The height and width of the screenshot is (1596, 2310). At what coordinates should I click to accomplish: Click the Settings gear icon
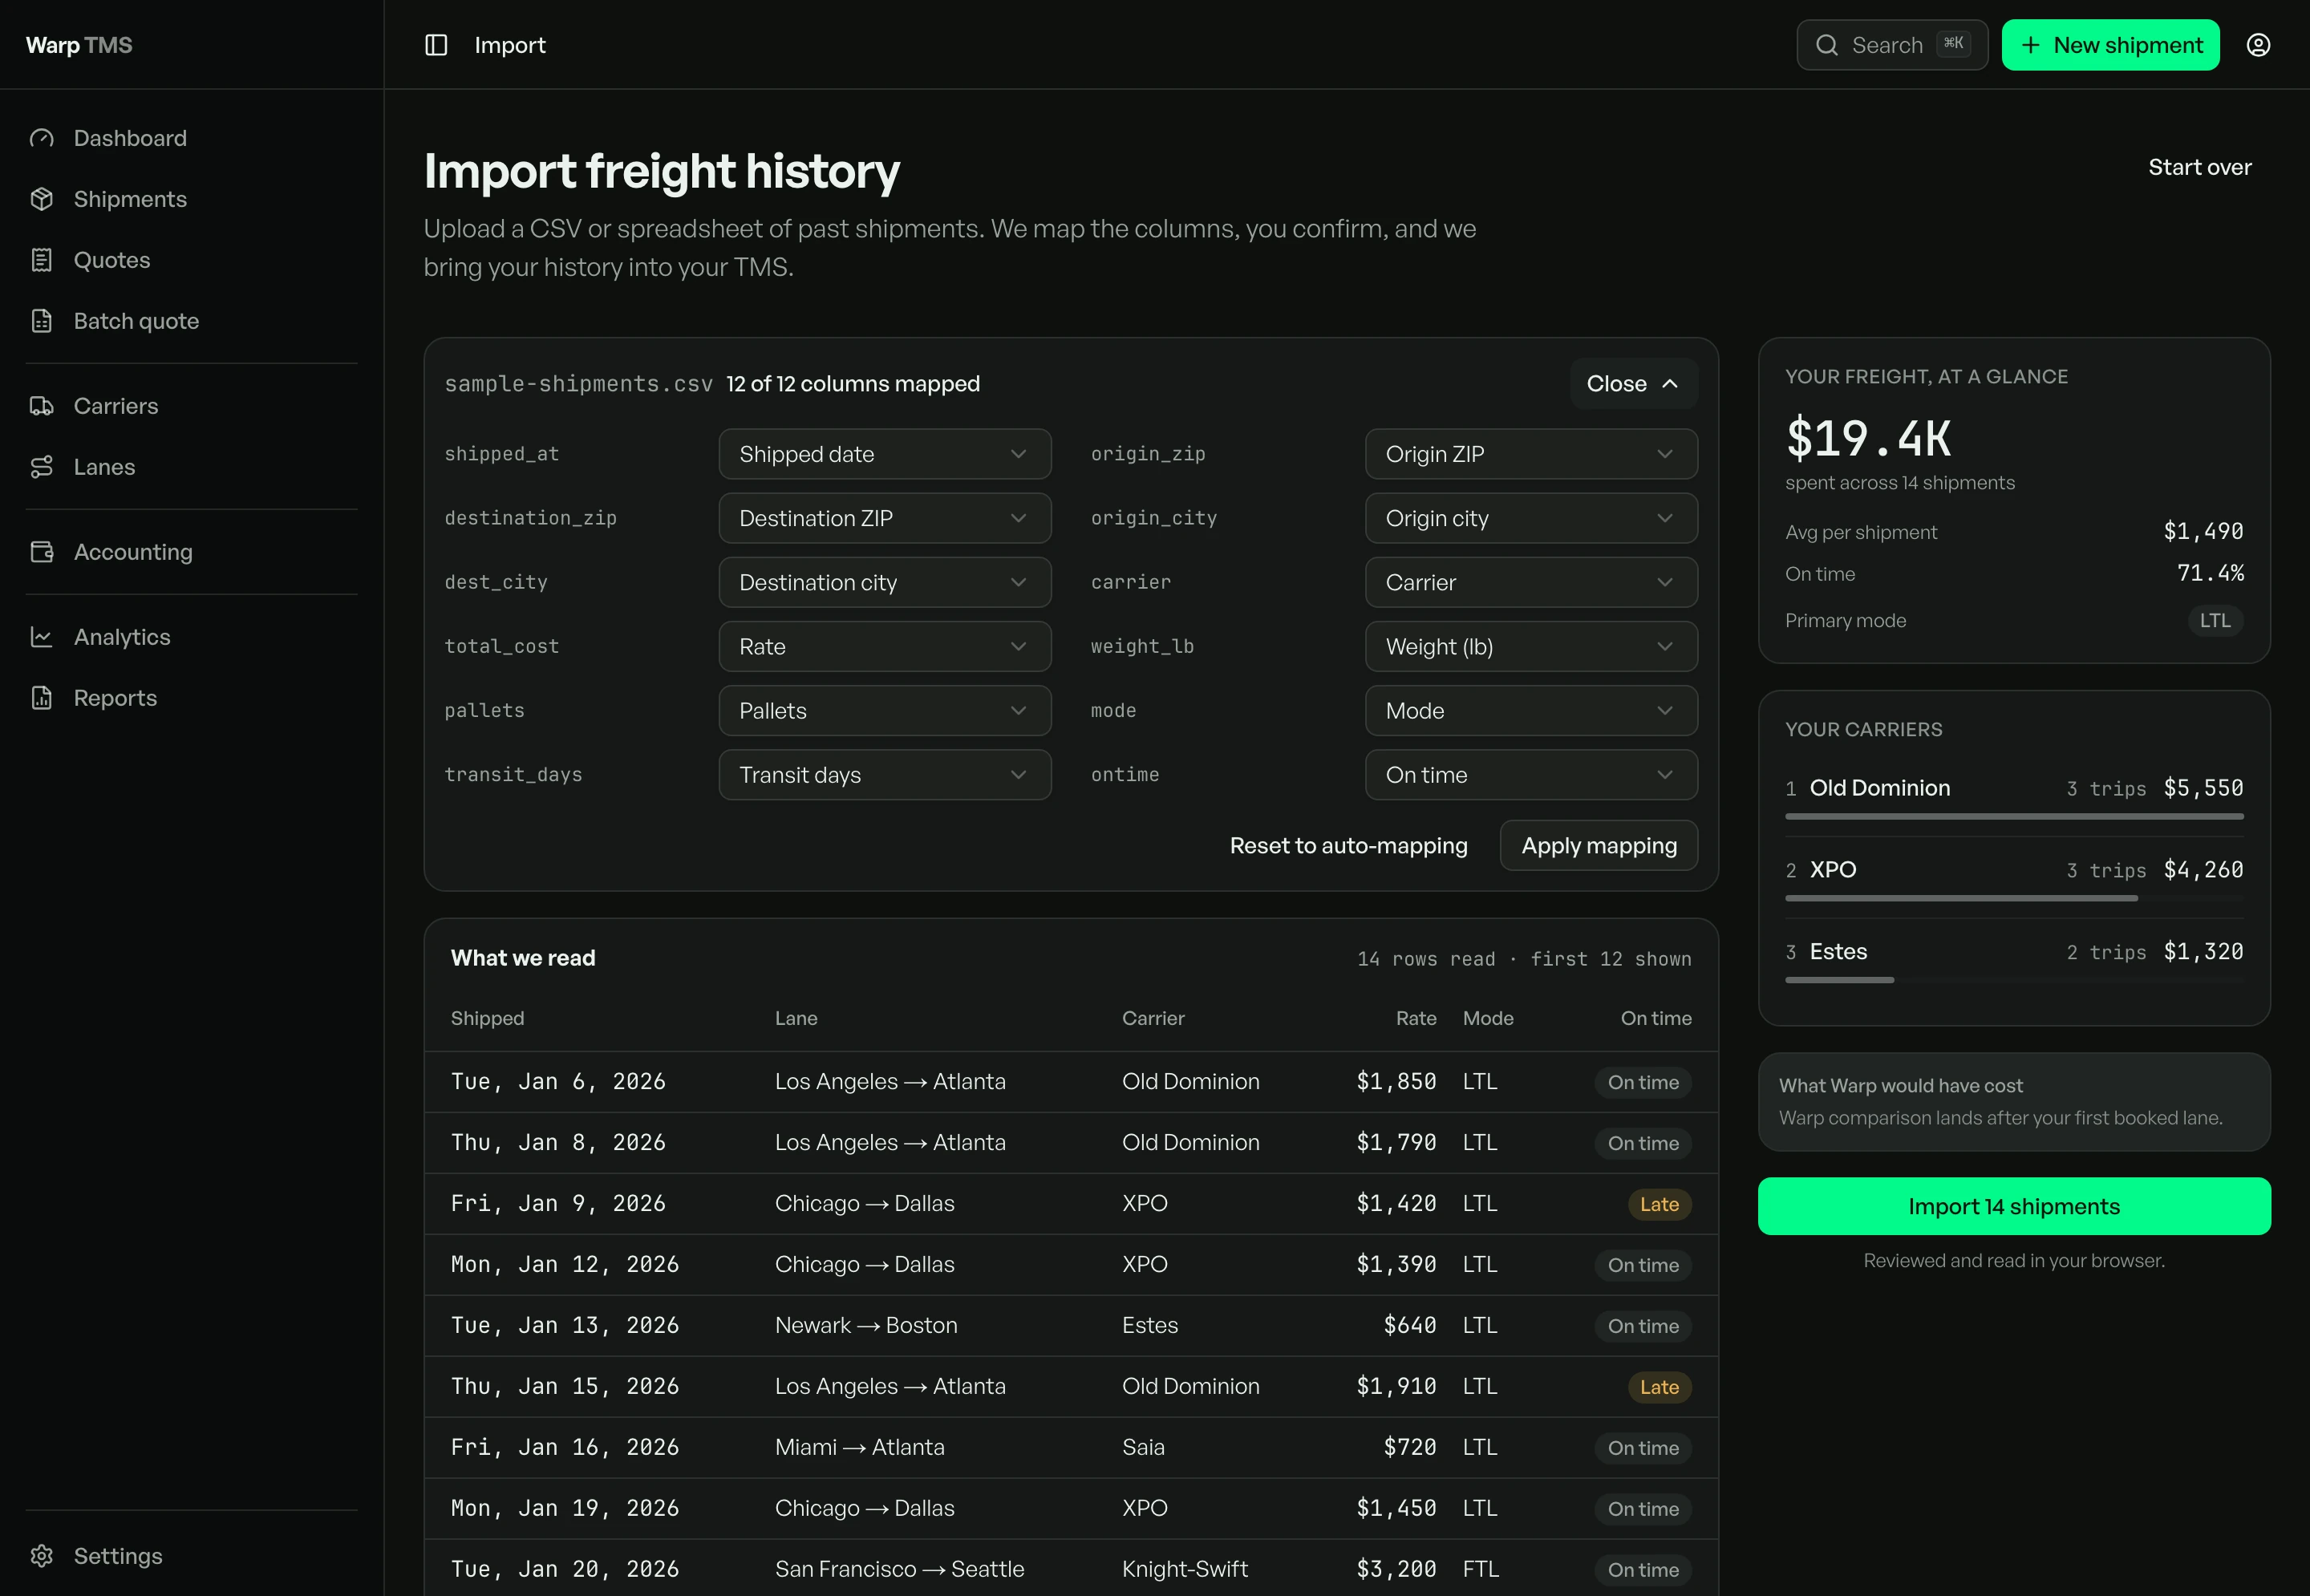click(41, 1556)
